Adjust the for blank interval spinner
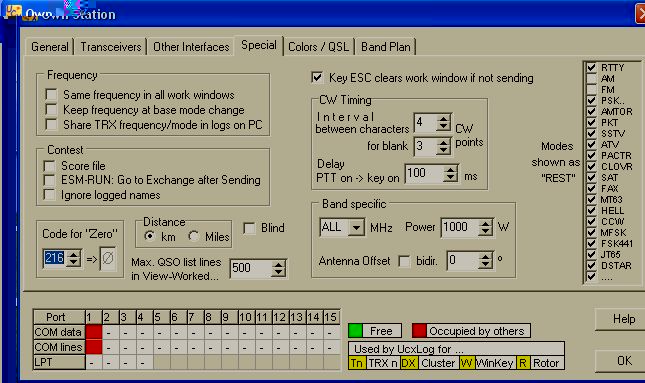Screen dimensions: 645x383 (443, 146)
